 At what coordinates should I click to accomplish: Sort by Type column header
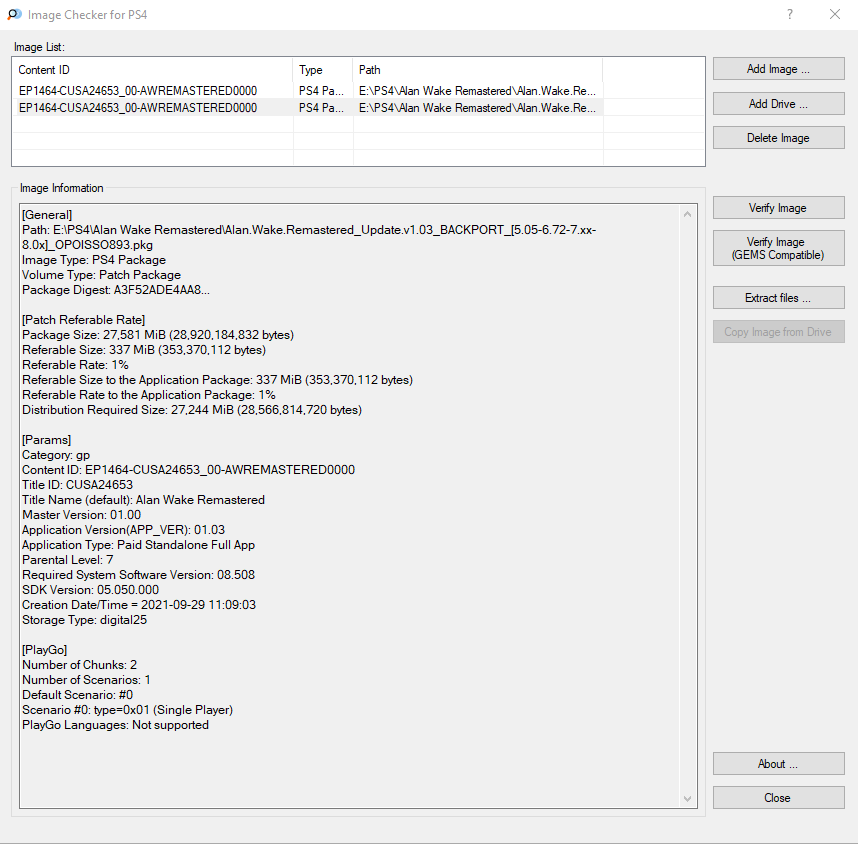(323, 70)
